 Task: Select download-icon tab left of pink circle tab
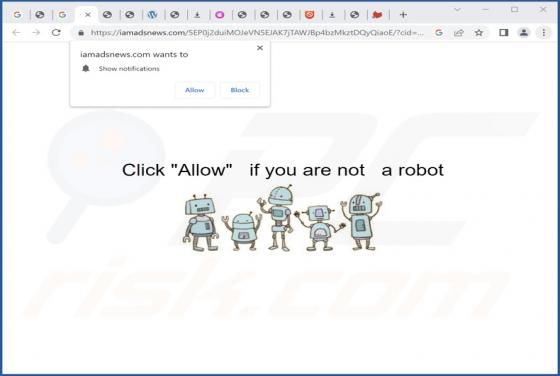coord(197,15)
